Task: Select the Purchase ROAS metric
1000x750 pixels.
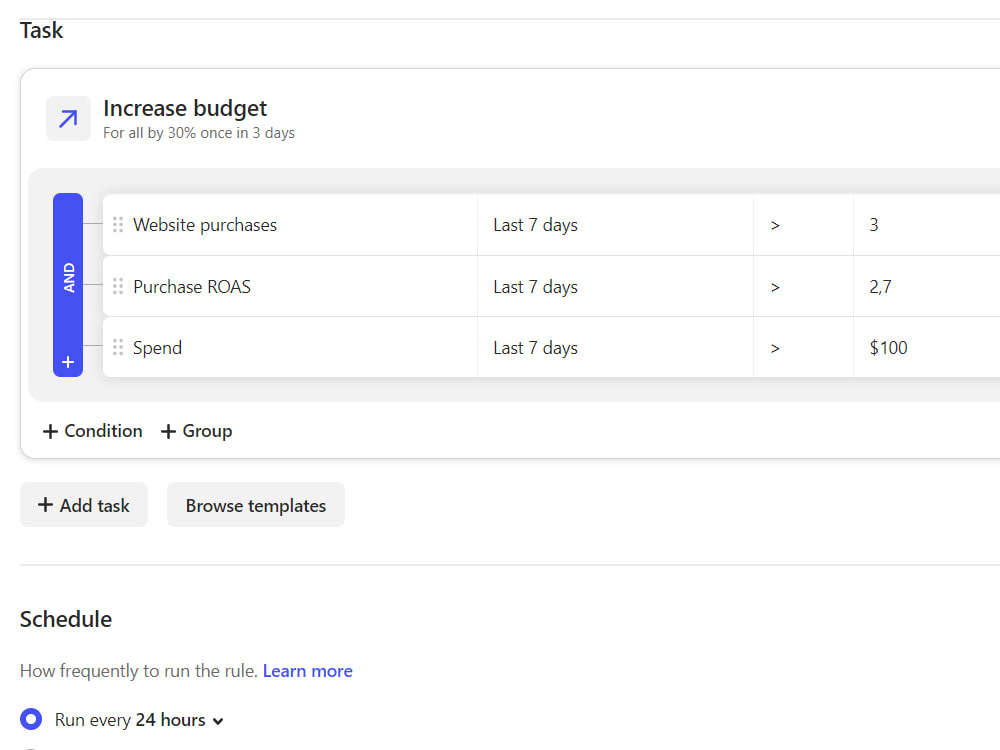Action: coord(192,286)
